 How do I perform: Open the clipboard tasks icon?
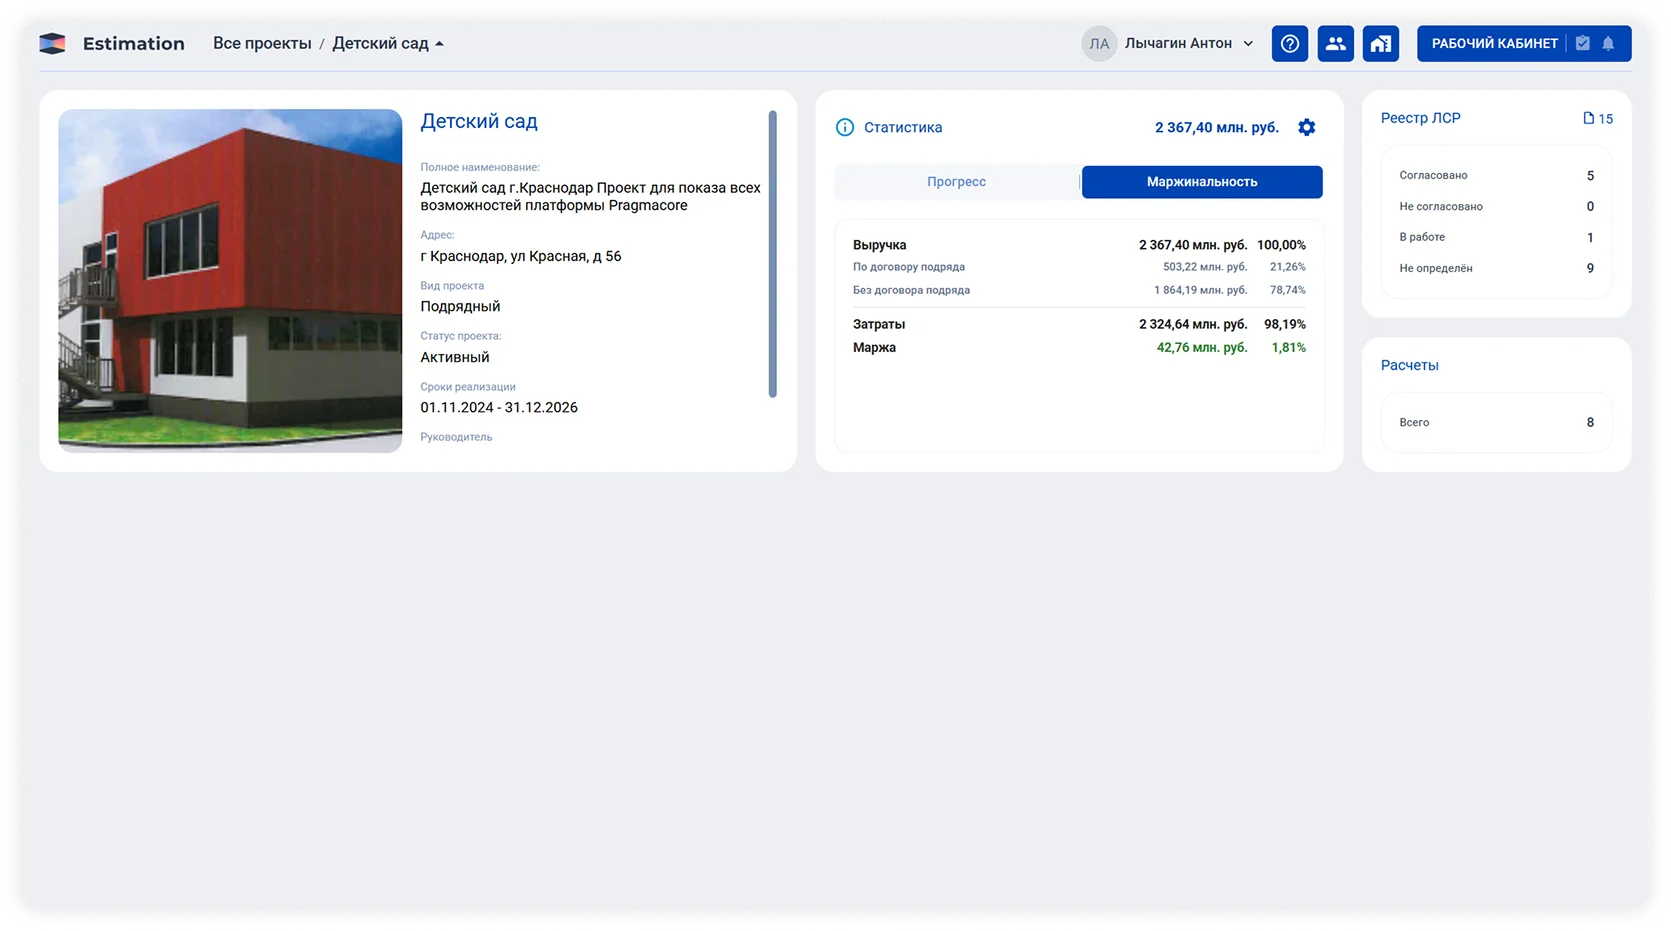[x=1583, y=44]
